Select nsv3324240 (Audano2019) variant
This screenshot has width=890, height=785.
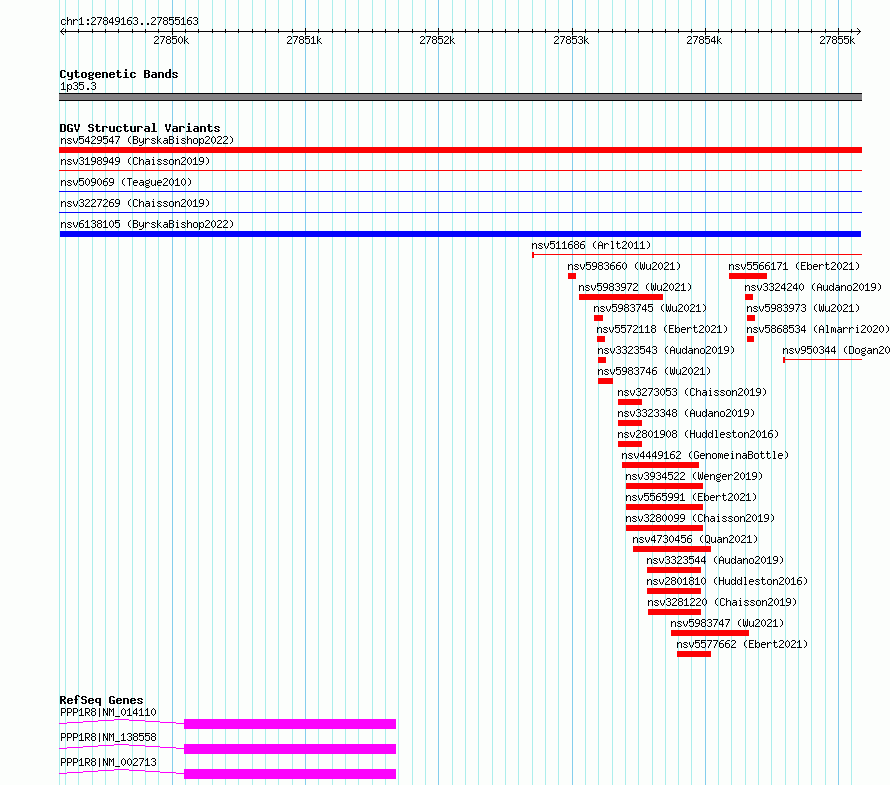813,287
